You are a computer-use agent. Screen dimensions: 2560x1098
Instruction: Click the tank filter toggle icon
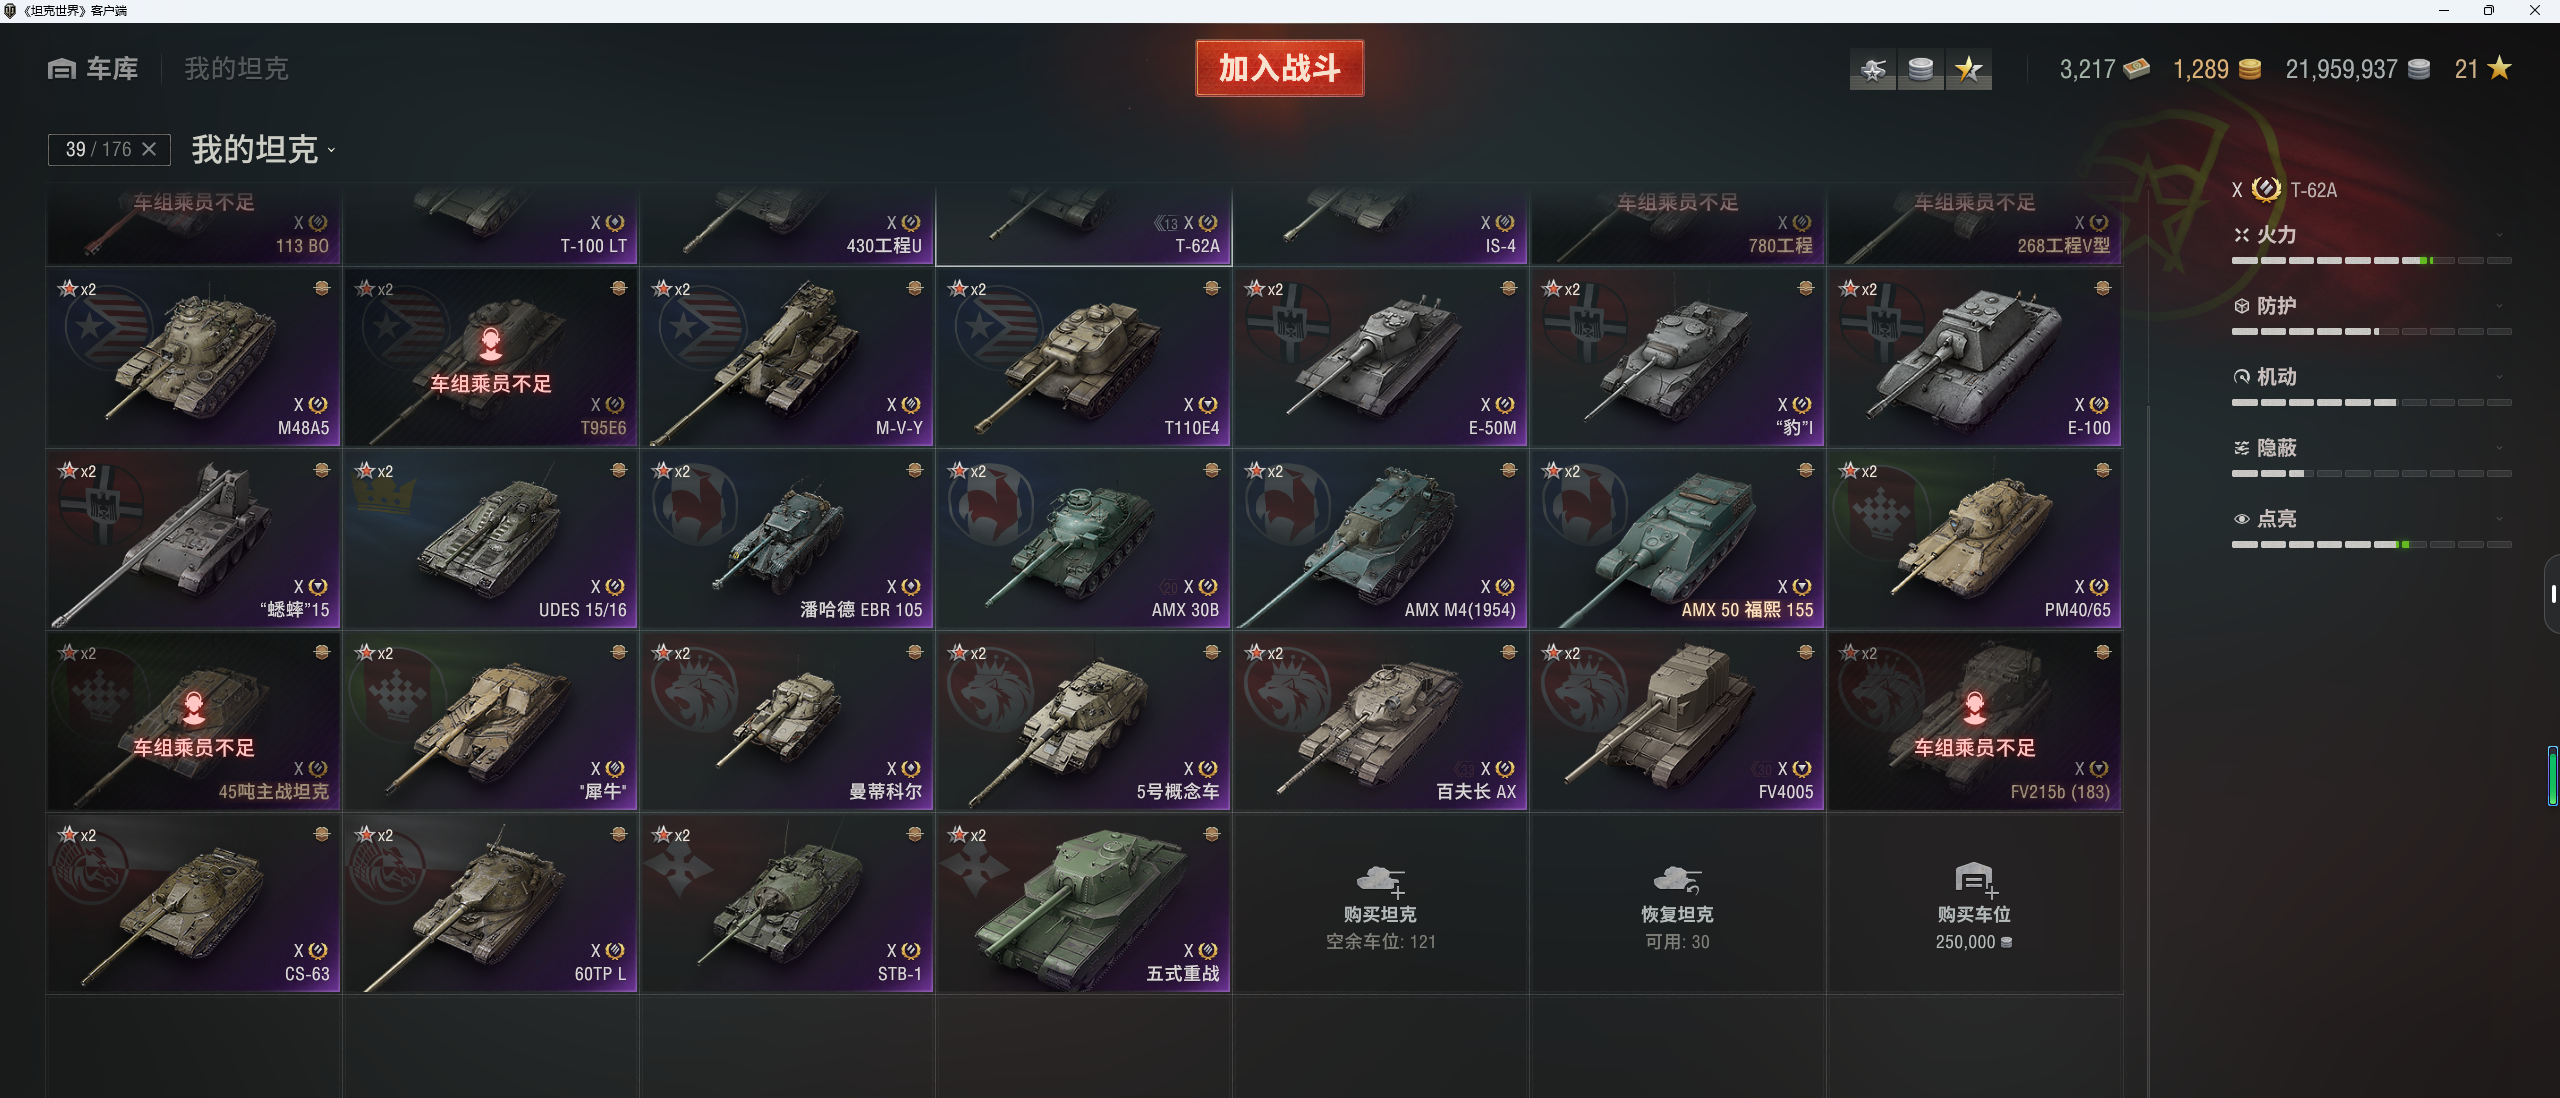tap(1873, 69)
